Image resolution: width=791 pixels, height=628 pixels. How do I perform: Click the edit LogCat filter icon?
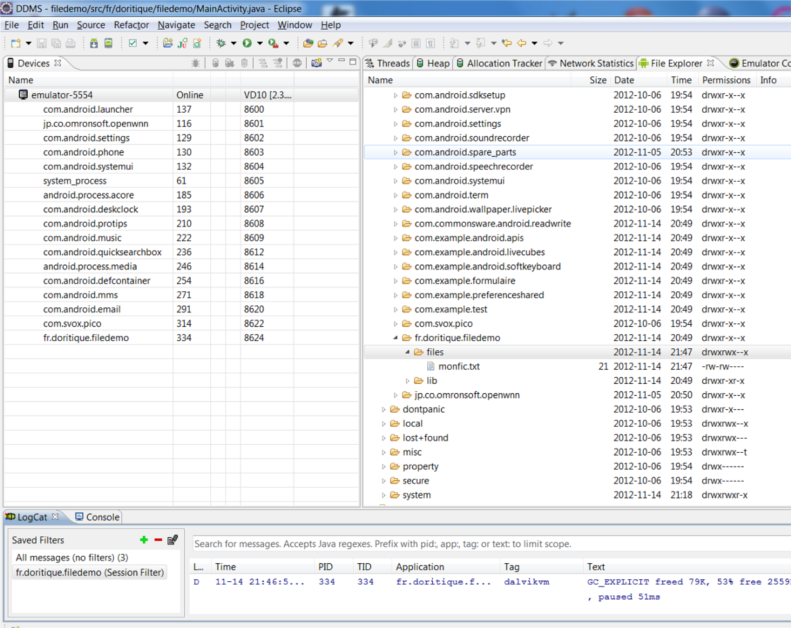173,540
